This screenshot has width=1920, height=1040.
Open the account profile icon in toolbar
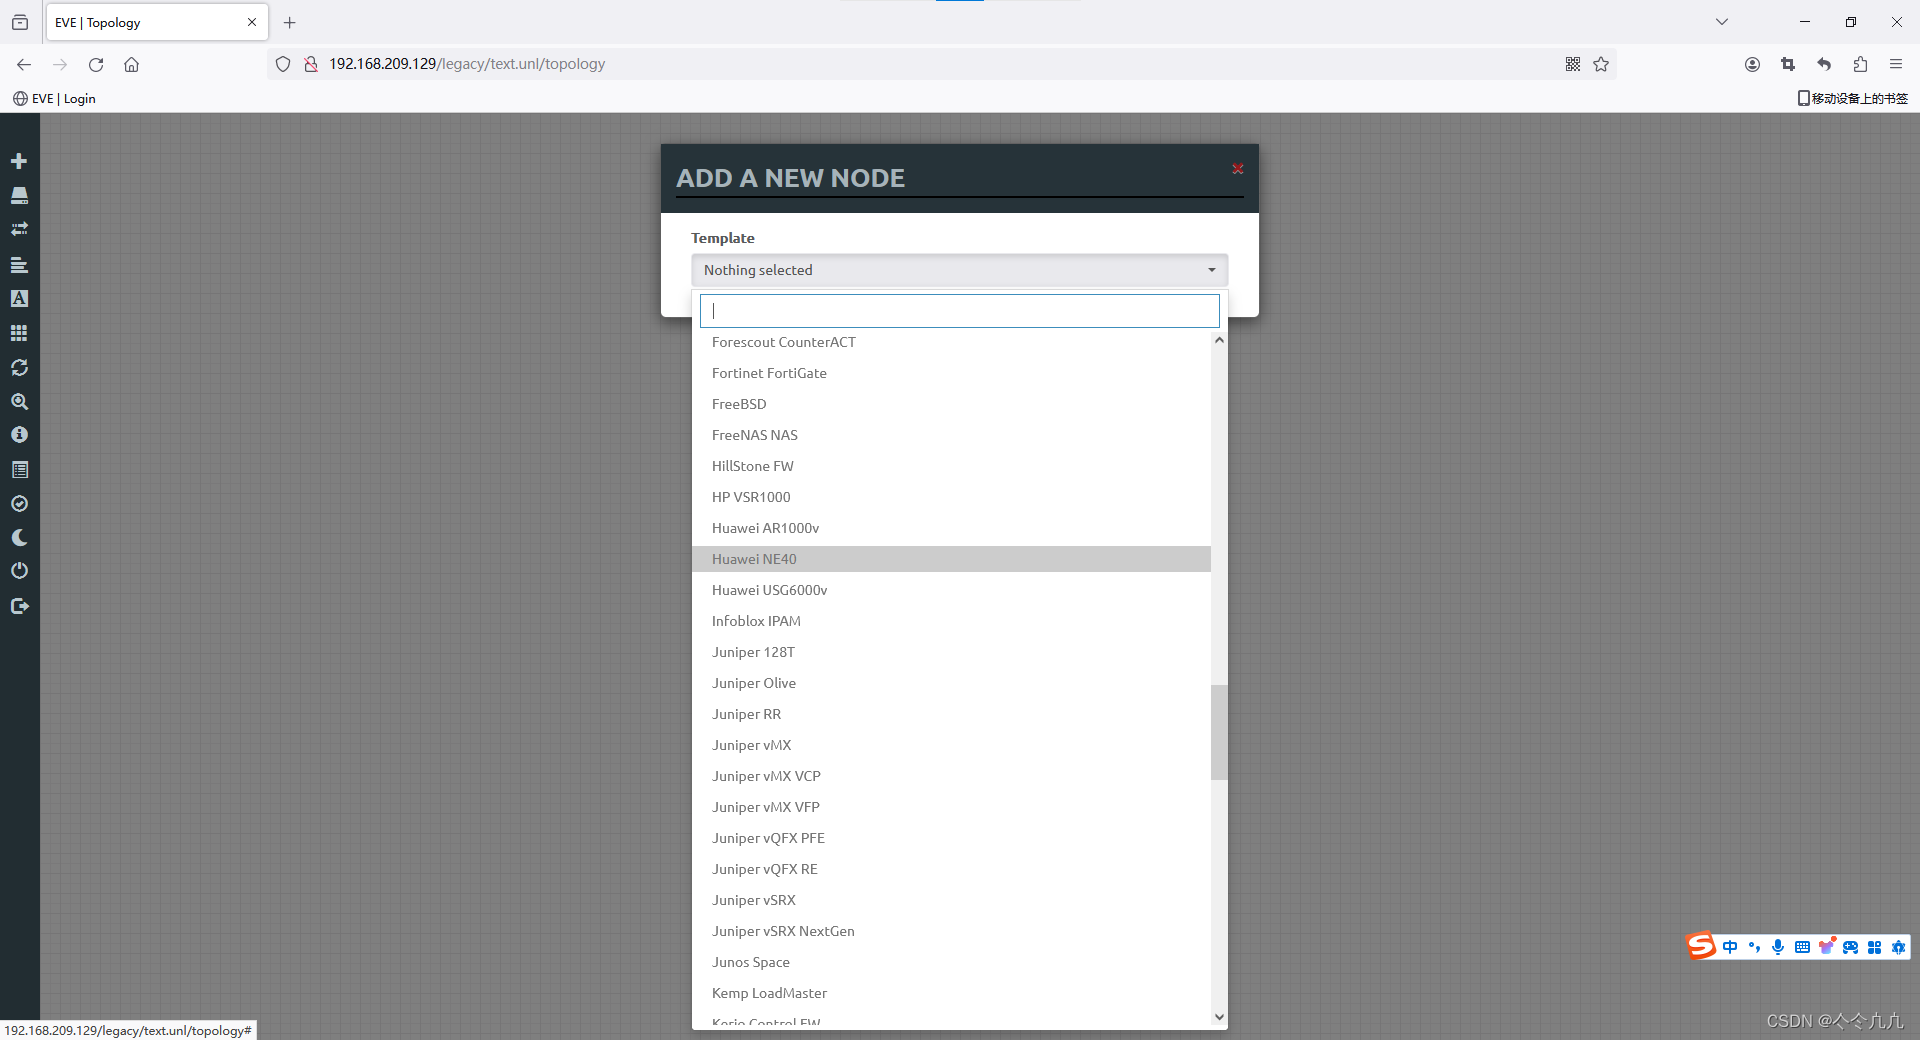1752,64
